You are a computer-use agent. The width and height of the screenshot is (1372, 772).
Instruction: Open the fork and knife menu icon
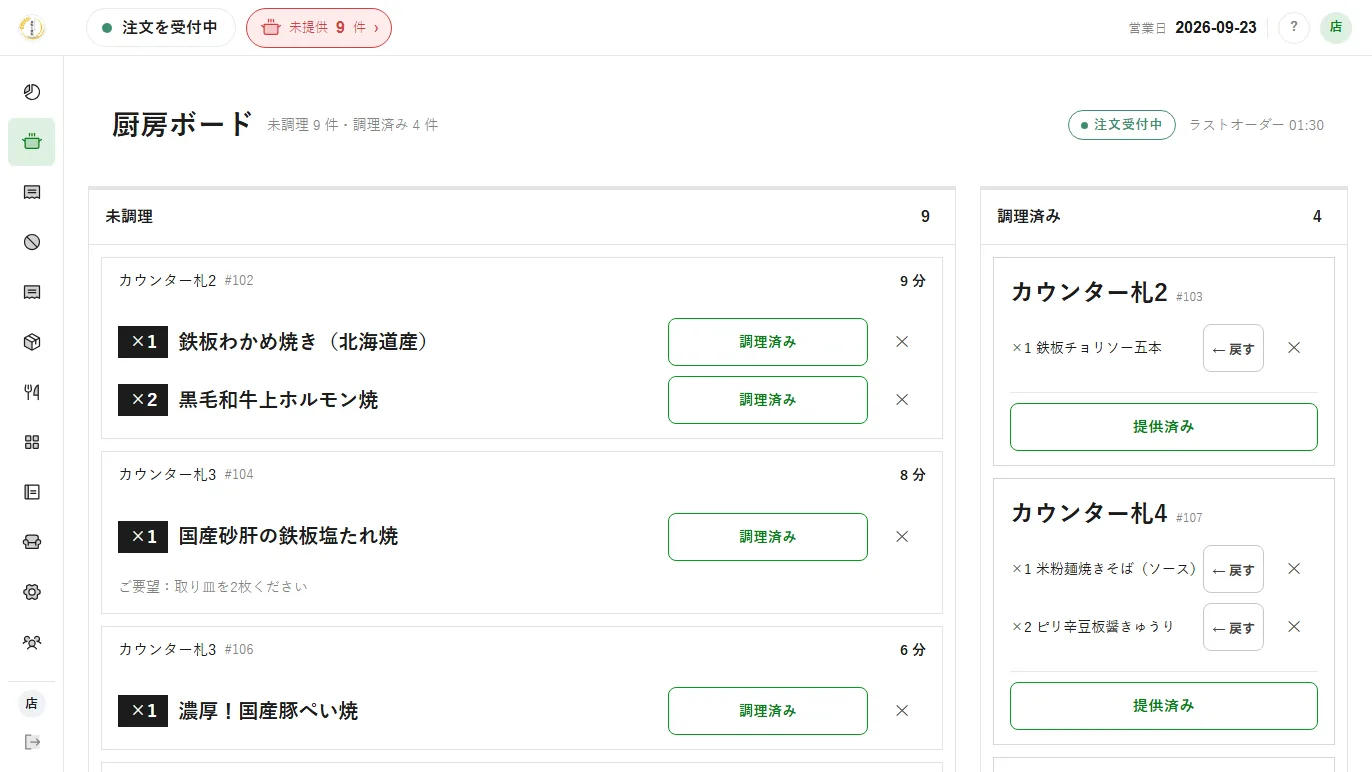pyautogui.click(x=32, y=392)
